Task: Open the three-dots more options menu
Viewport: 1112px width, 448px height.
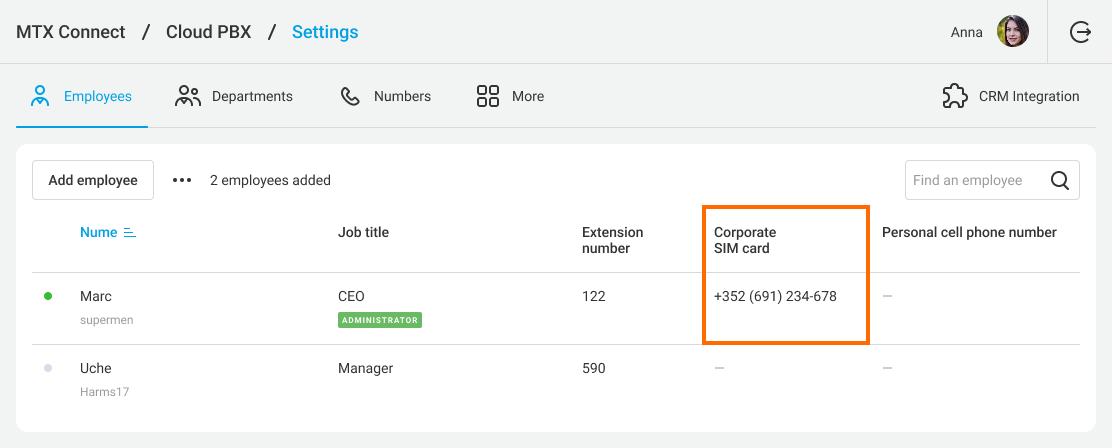Action: [x=181, y=180]
